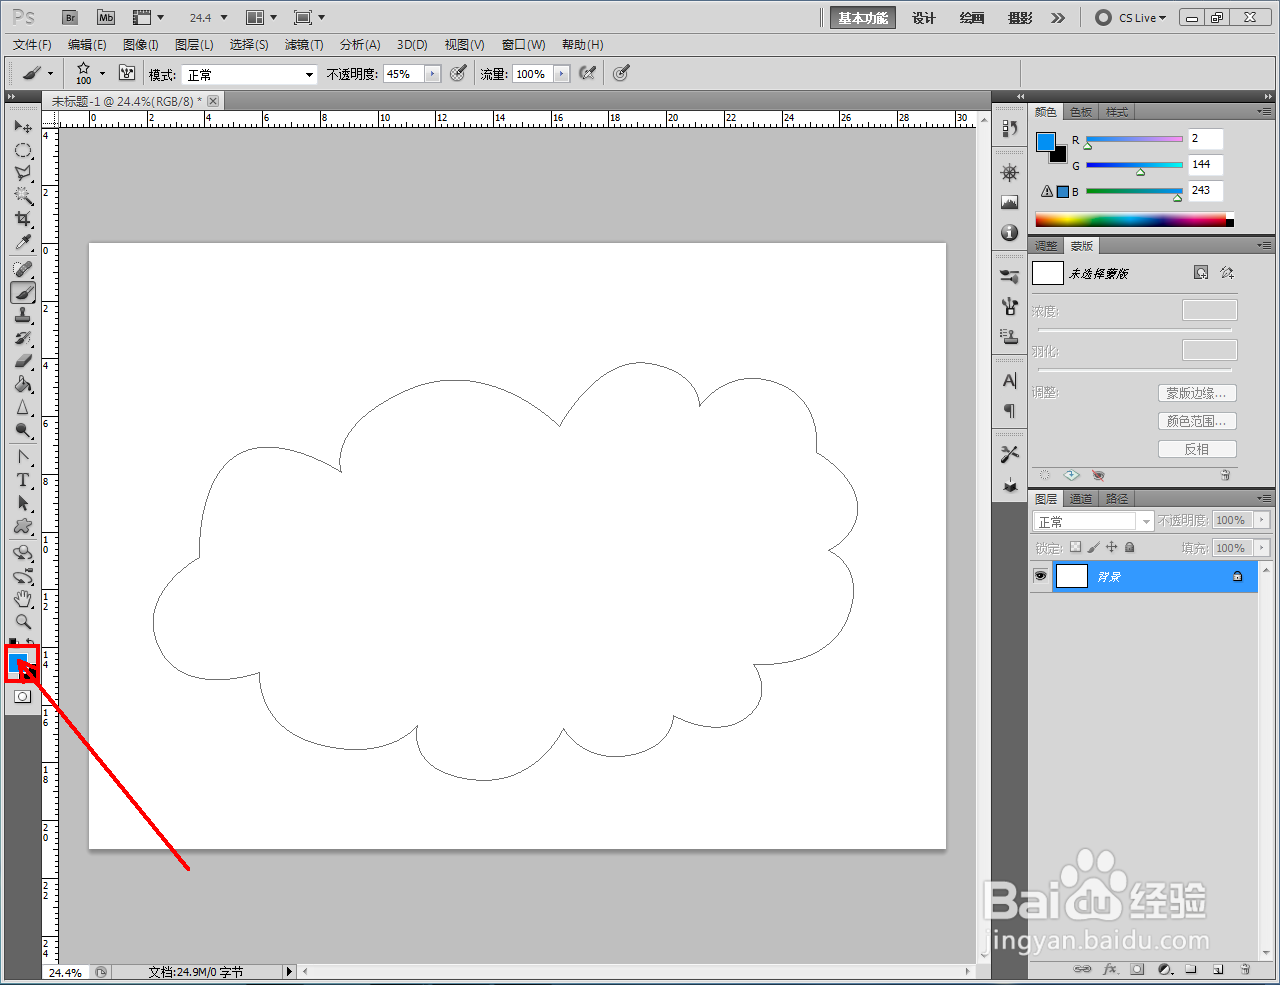The height and width of the screenshot is (985, 1280).
Task: Switch to the 色板 tab
Action: point(1081,112)
